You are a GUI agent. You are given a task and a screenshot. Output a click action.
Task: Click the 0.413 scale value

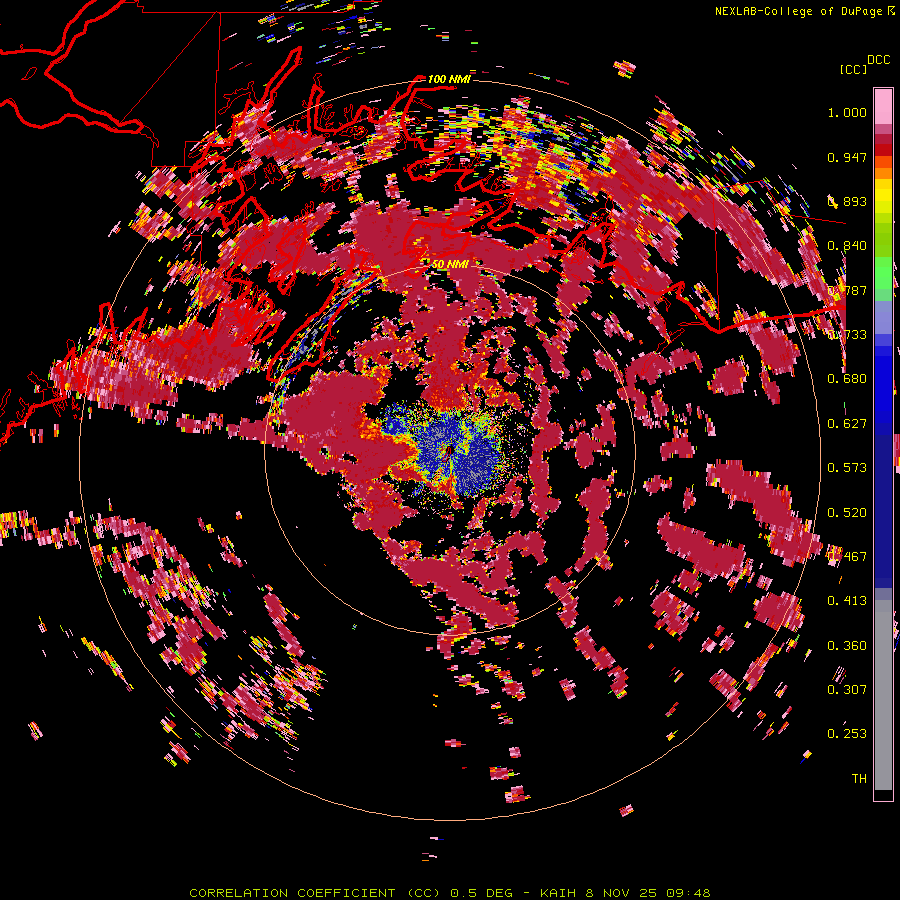coord(847,601)
